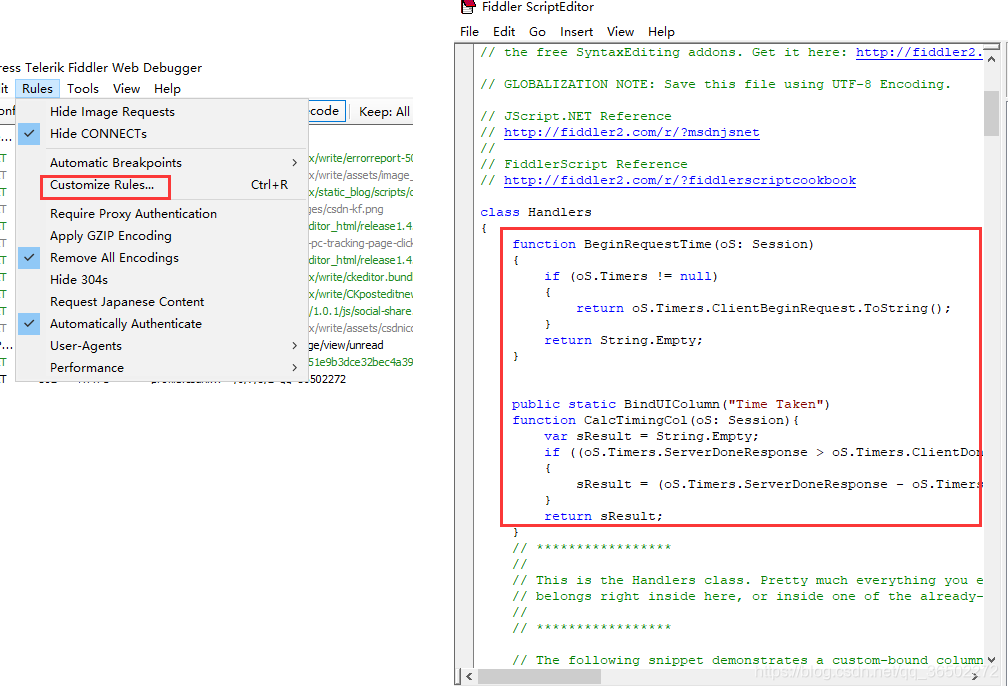Expand the Automatic Breakpoints submenu
Screen dimensions: 1008x690
[x=162, y=163]
